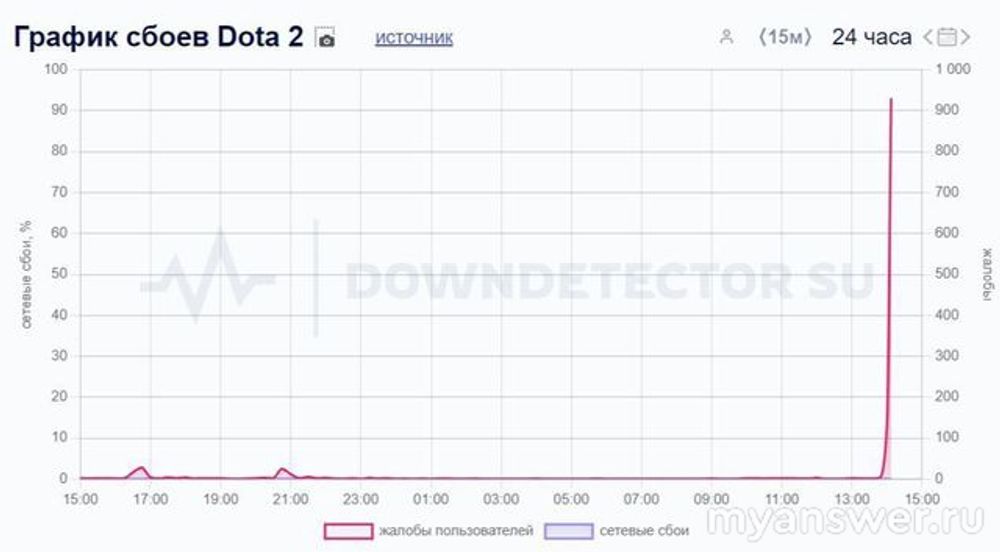The width and height of the screenshot is (1000, 552).
Task: Go to next date with right arrow
Action: coord(965,38)
